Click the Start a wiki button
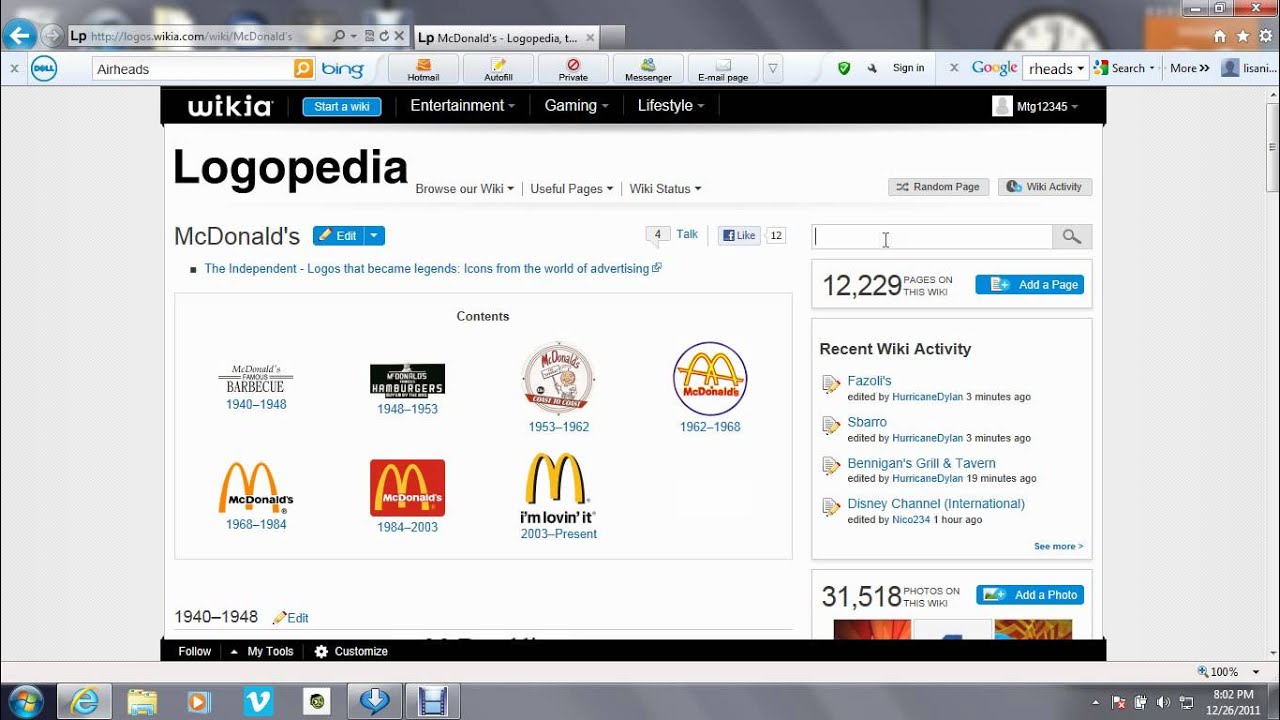Screen dimensions: 1280x720 pos(342,106)
